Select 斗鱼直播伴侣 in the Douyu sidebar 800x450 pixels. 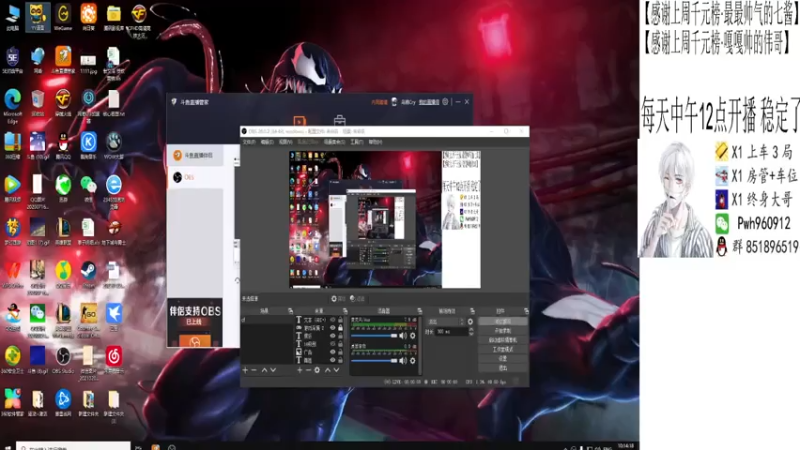click(x=195, y=155)
